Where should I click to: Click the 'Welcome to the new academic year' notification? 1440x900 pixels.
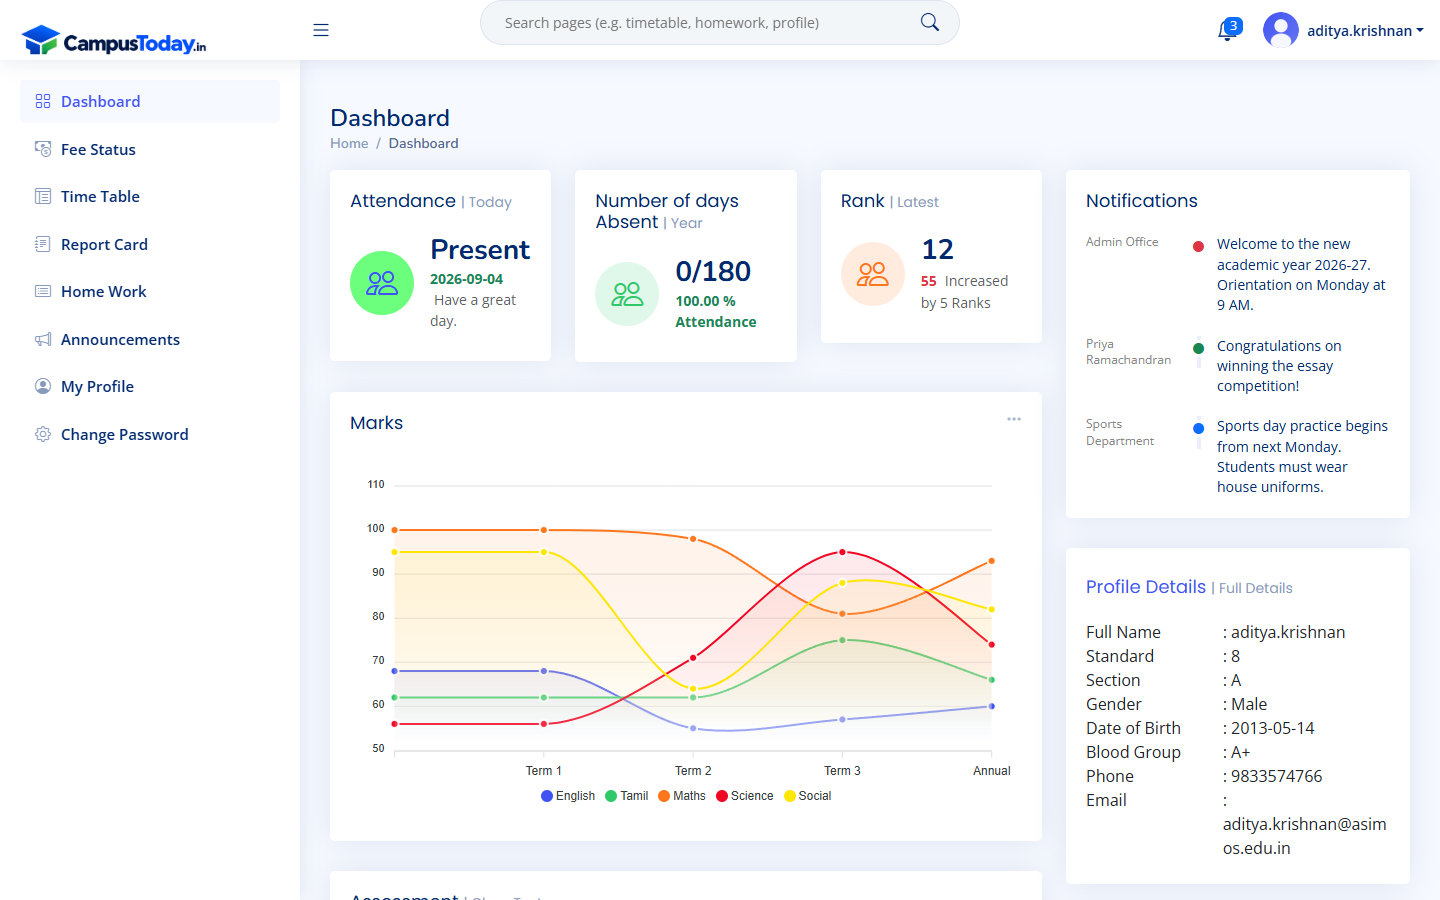[x=1301, y=274]
